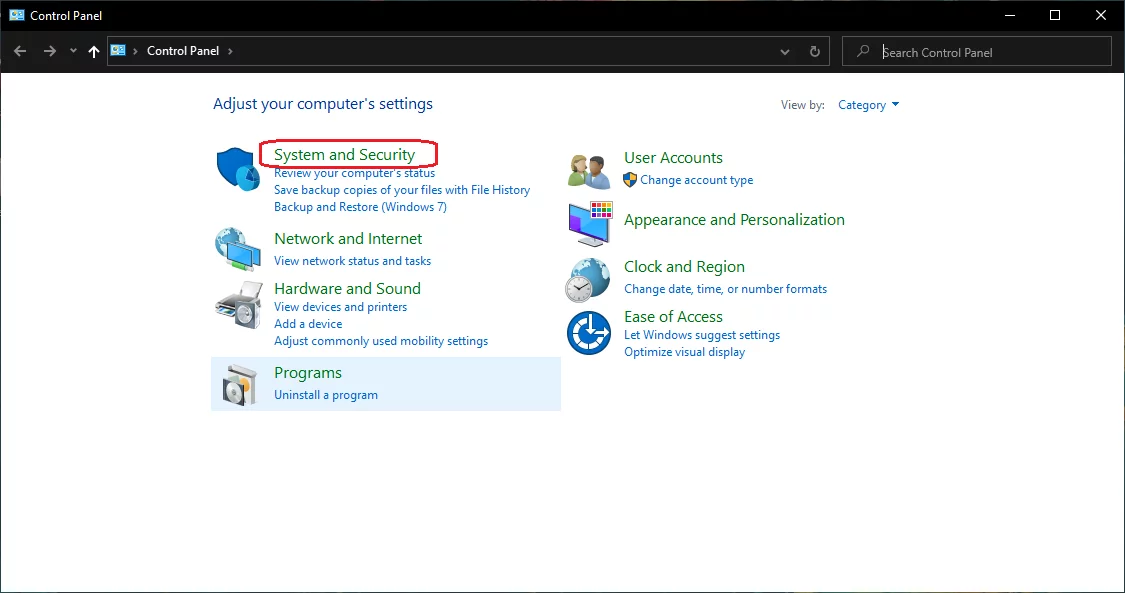Open the Programs category heading
This screenshot has width=1125, height=593.
(308, 373)
